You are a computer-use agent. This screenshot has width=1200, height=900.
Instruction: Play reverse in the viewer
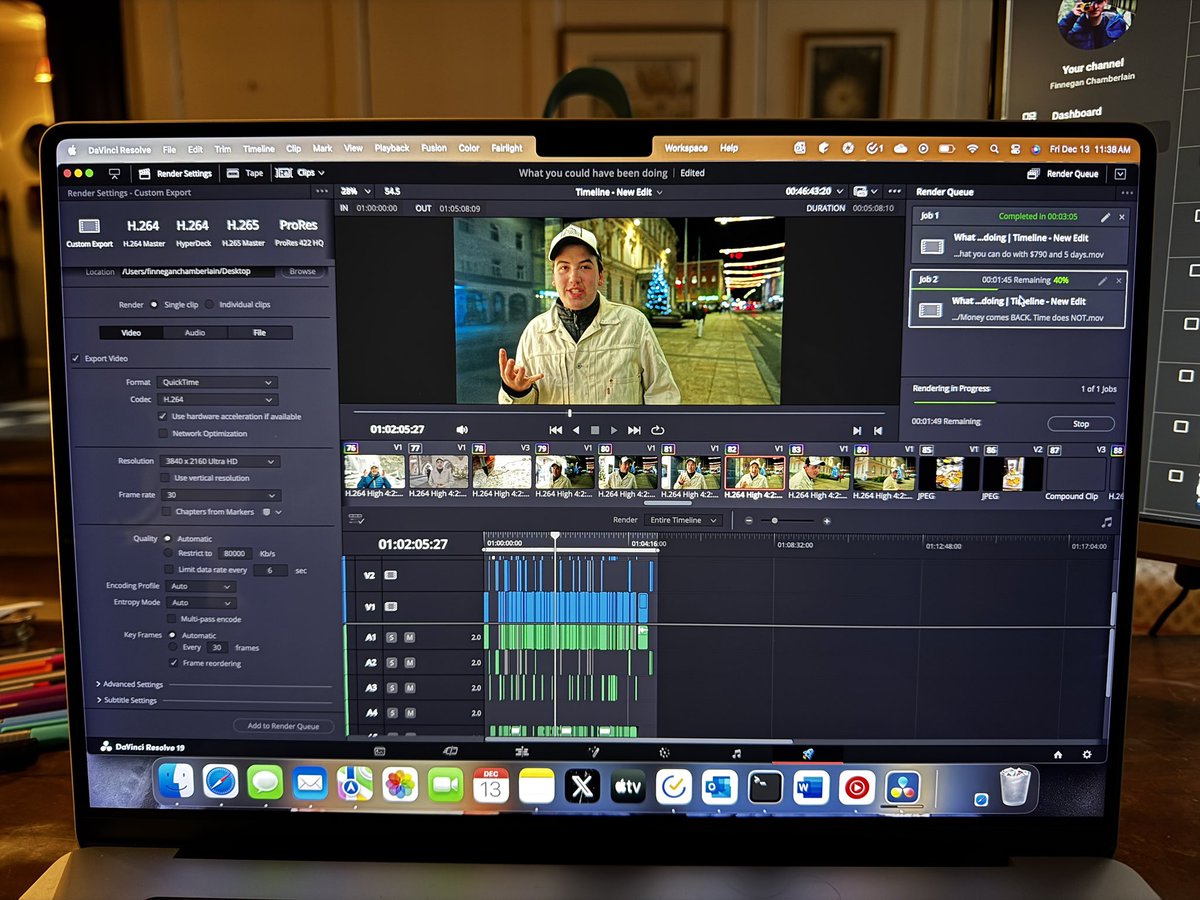pyautogui.click(x=576, y=430)
